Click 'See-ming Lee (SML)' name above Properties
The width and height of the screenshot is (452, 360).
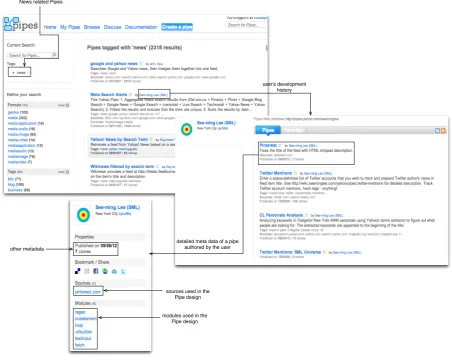tap(118, 207)
